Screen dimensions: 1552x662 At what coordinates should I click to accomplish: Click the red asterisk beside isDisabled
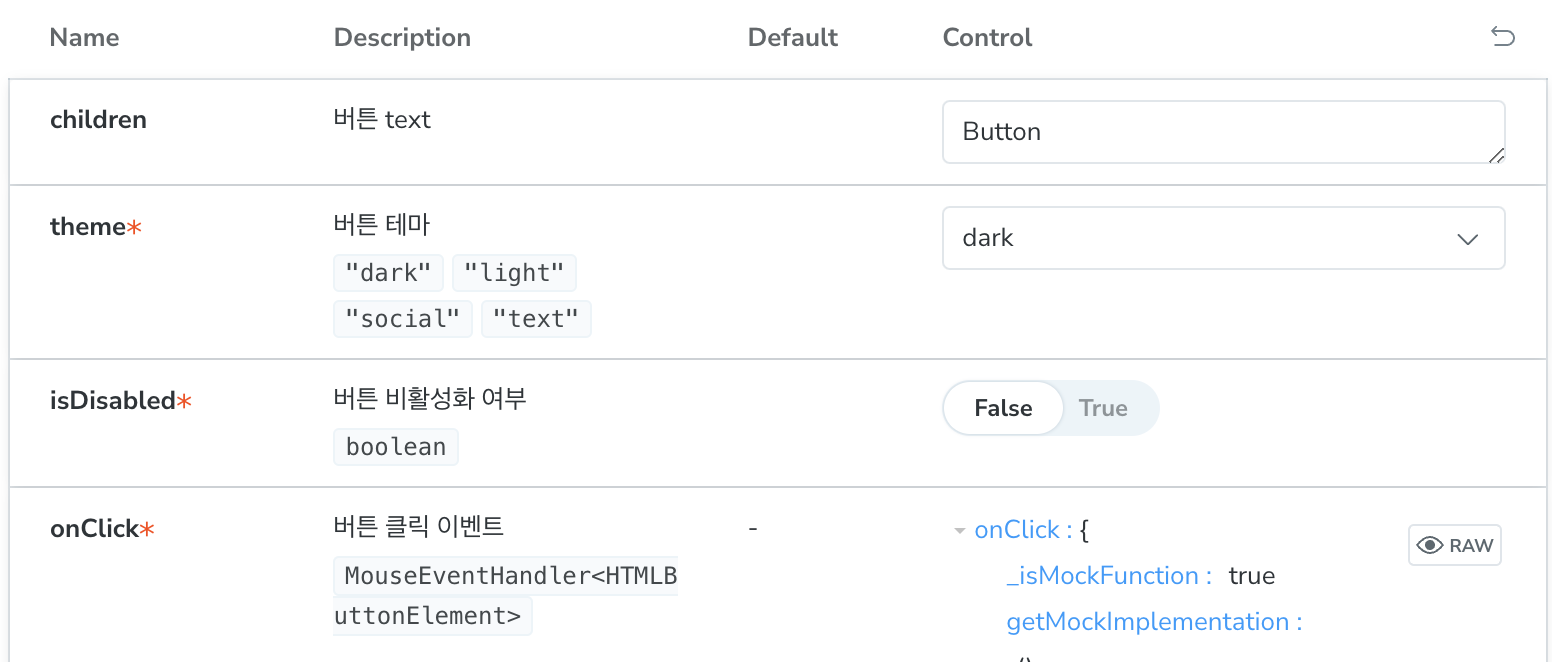tap(184, 401)
